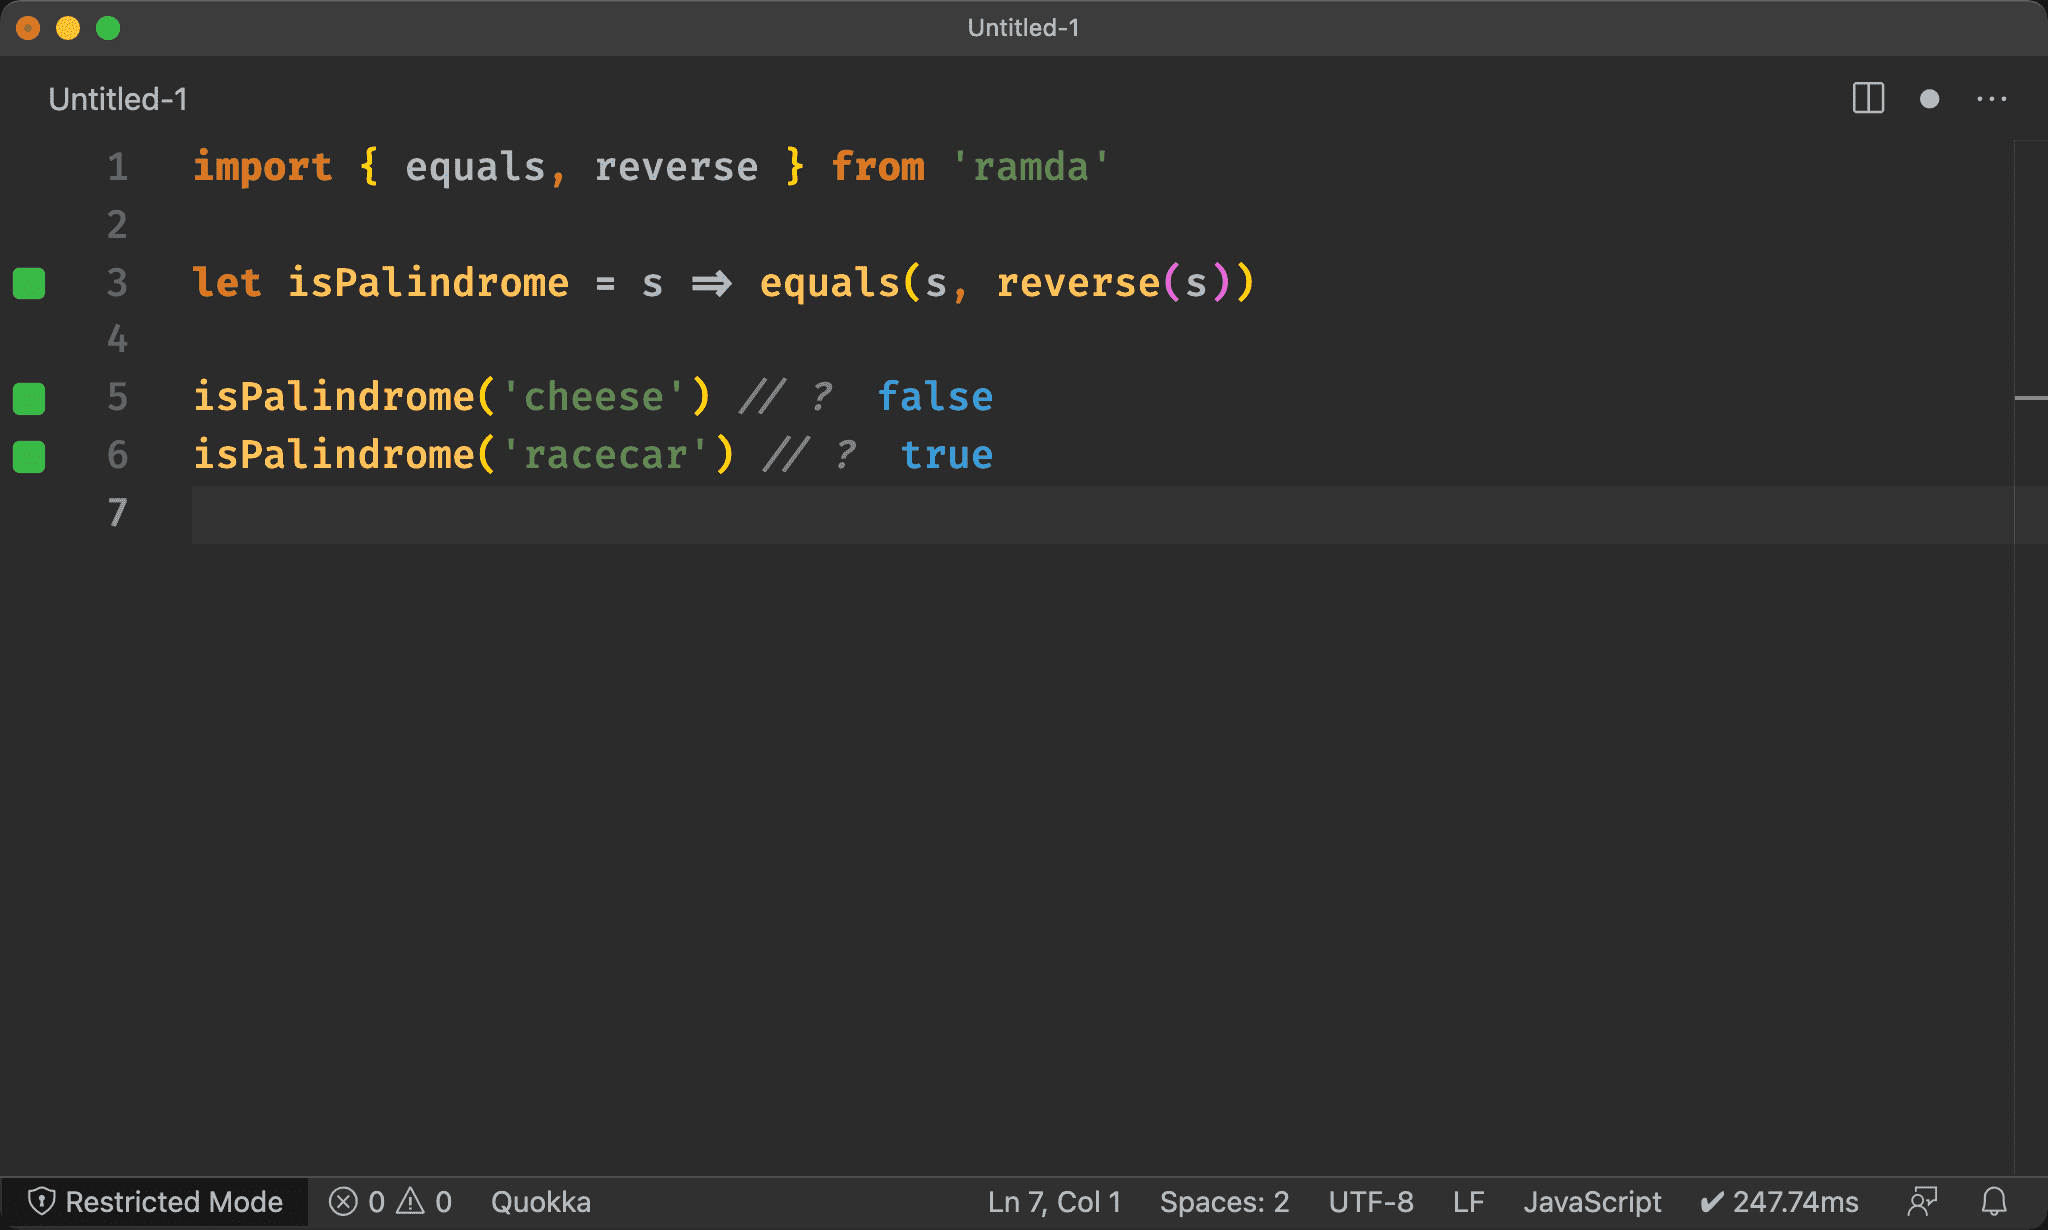
Task: Open the errors and warnings problems indicator
Action: 391,1202
